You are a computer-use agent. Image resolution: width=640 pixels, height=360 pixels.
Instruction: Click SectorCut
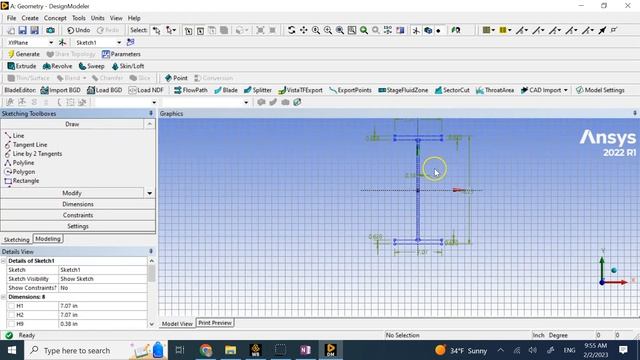click(452, 90)
